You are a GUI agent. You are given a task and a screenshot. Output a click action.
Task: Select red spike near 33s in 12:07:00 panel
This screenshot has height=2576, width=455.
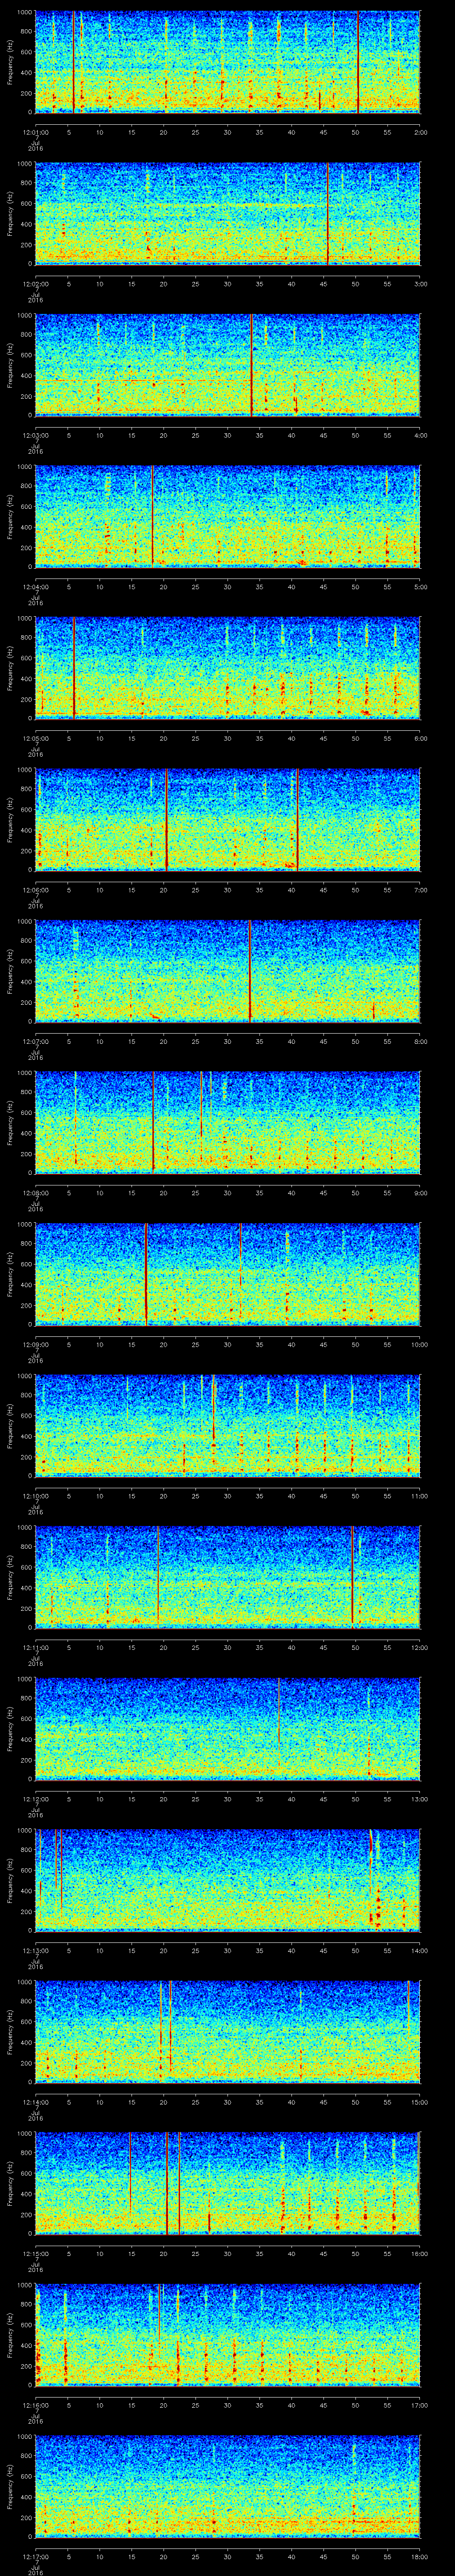(250, 972)
